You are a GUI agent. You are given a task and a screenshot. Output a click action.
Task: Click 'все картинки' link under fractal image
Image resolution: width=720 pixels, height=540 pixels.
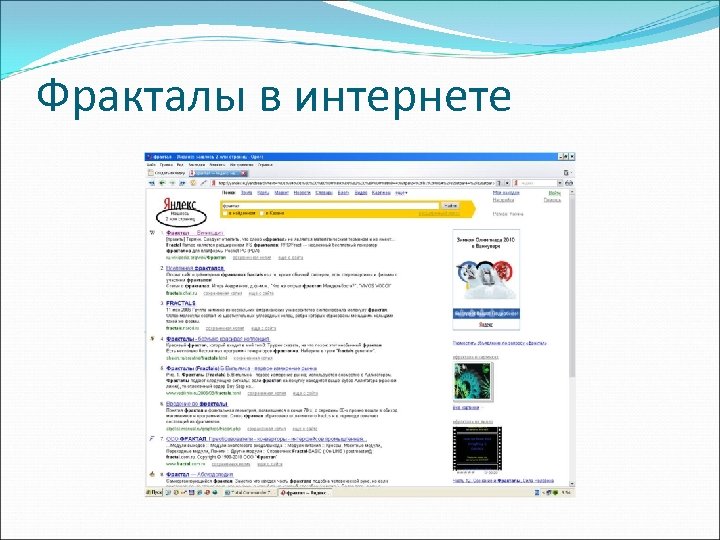466,407
